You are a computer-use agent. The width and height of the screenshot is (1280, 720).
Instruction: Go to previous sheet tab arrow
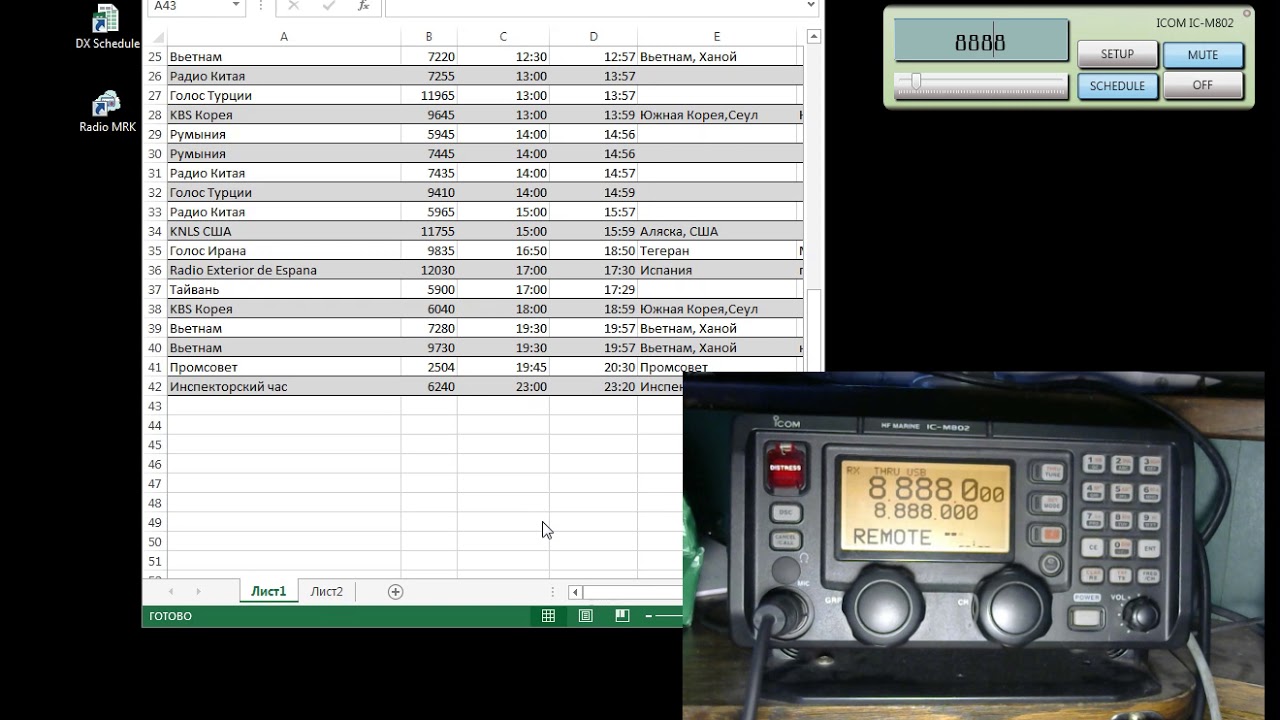pyautogui.click(x=171, y=592)
